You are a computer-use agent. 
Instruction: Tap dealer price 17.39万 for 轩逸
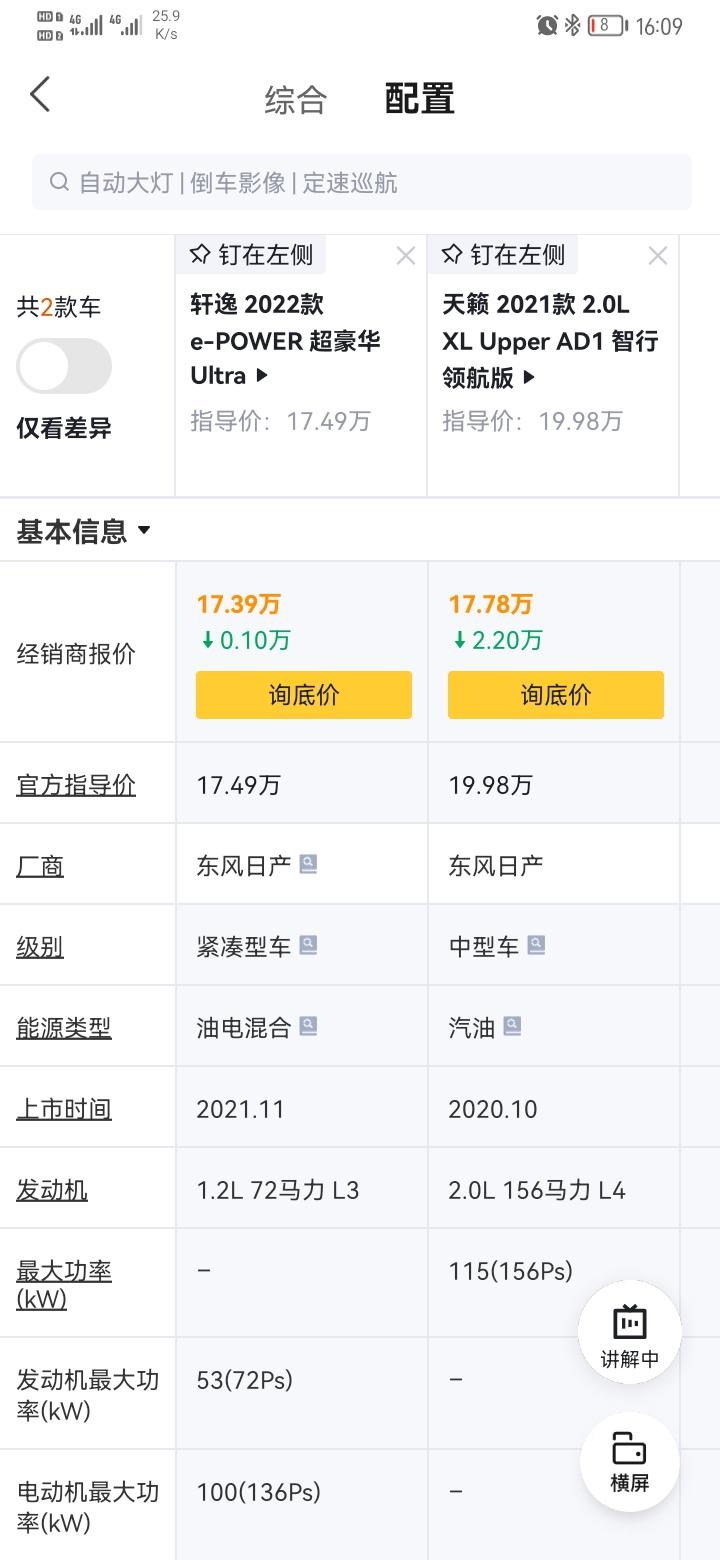[239, 604]
